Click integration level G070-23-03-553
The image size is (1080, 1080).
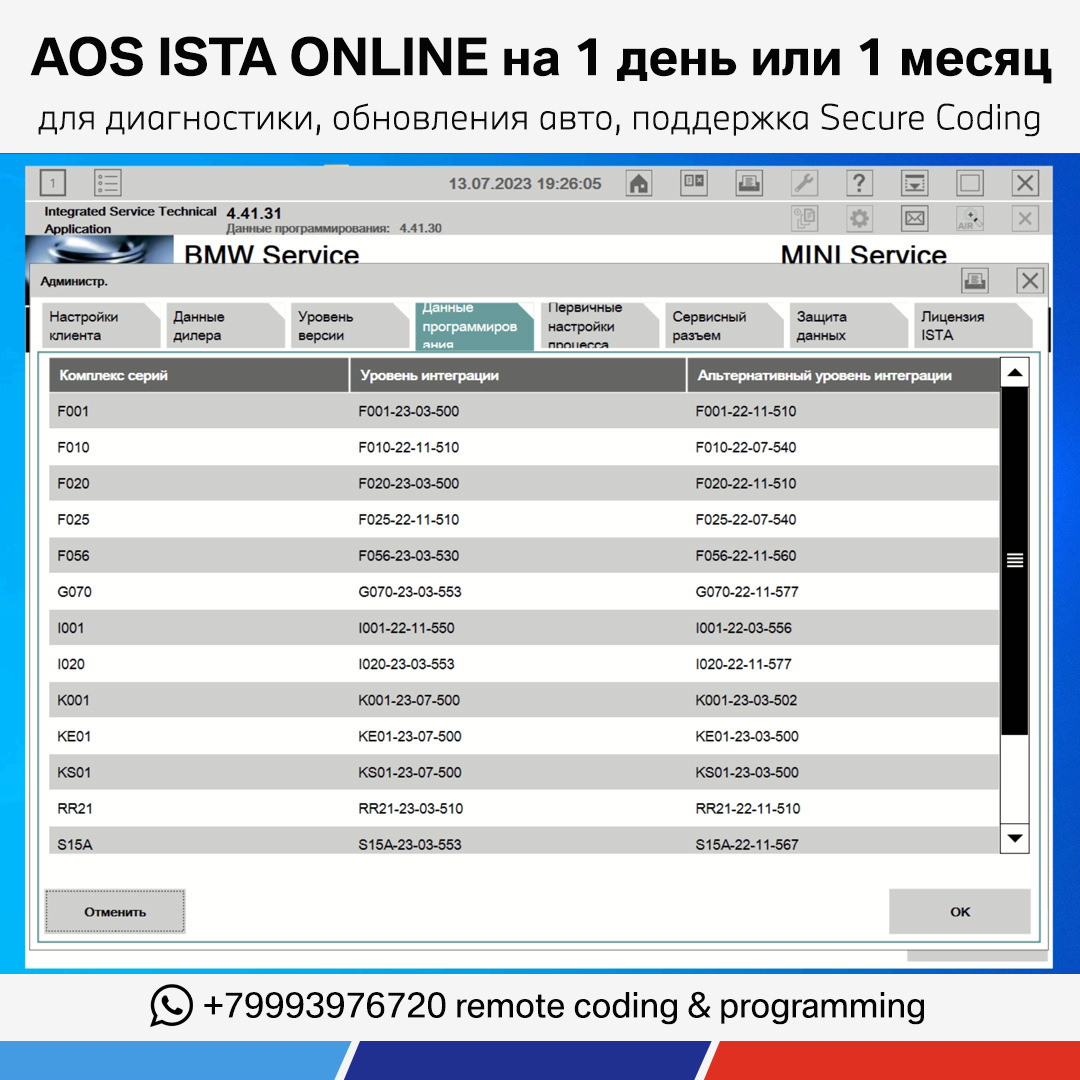410,592
